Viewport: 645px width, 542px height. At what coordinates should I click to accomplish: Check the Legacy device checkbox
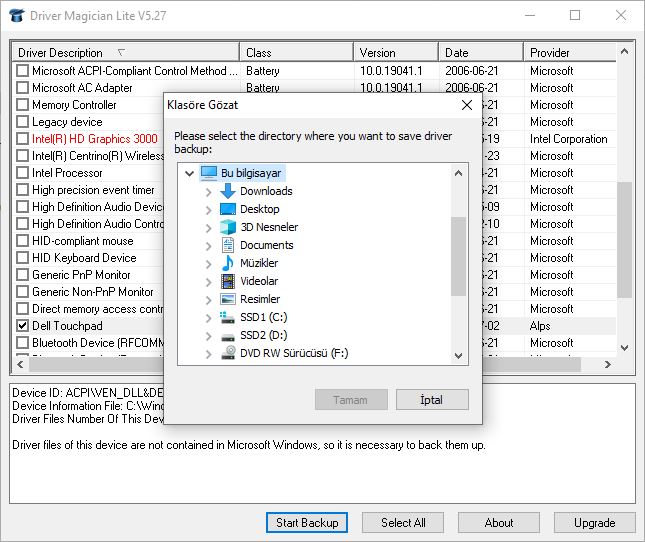click(22, 122)
